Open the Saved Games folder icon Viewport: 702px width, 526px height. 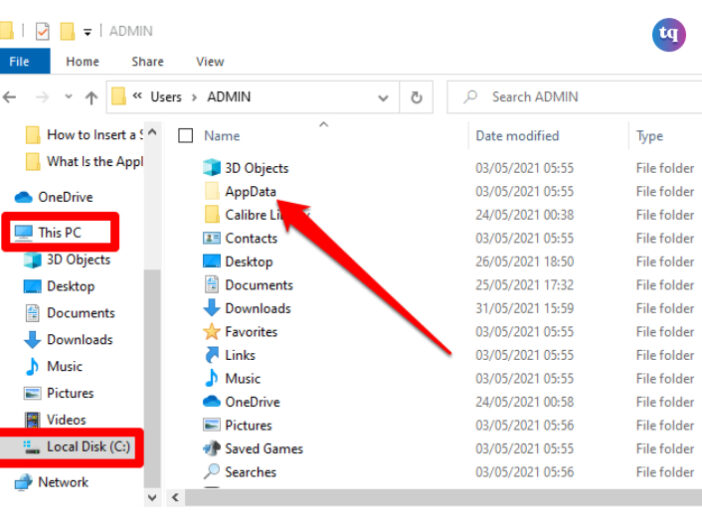[212, 448]
